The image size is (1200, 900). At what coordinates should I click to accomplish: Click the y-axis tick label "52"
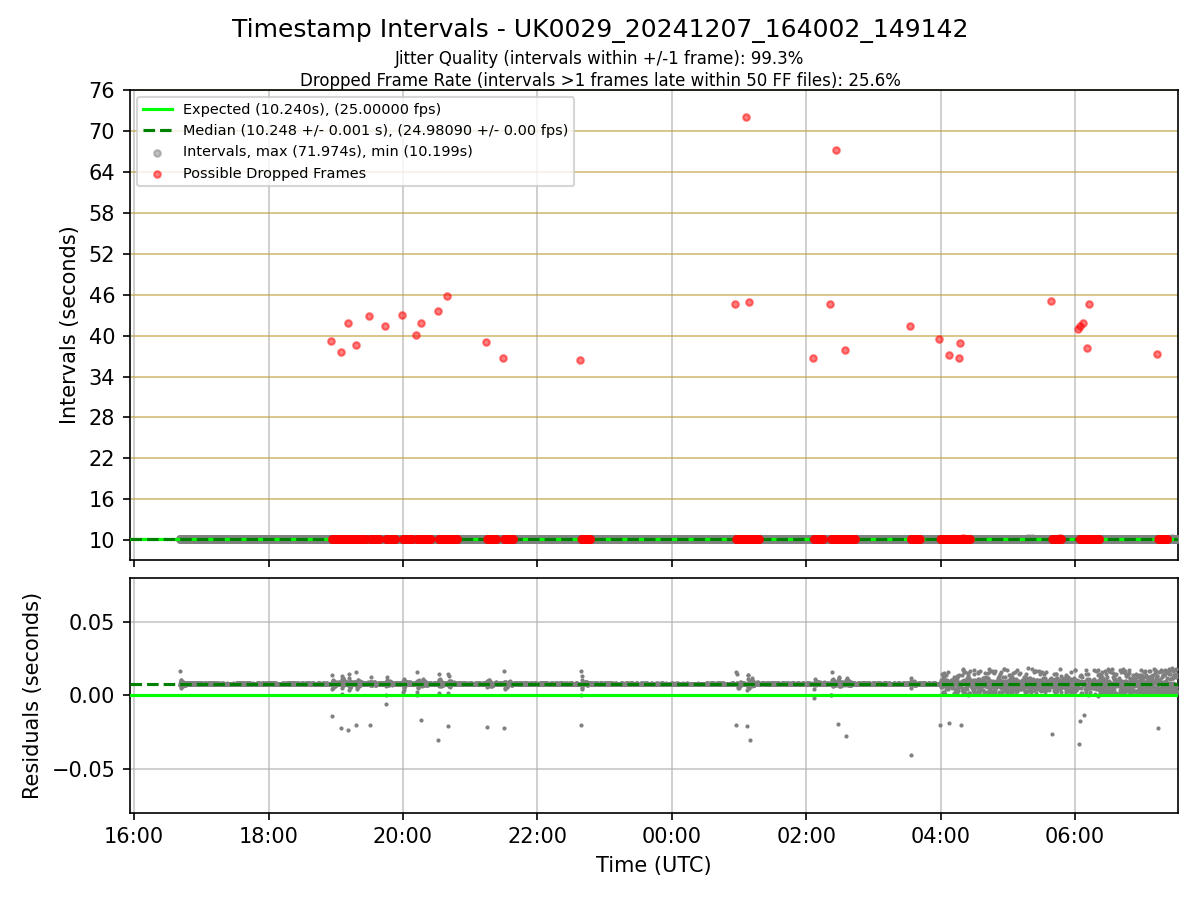(104, 254)
